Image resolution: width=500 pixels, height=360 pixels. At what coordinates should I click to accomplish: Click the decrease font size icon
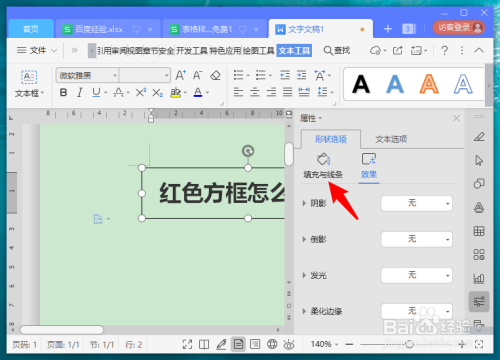[198, 75]
